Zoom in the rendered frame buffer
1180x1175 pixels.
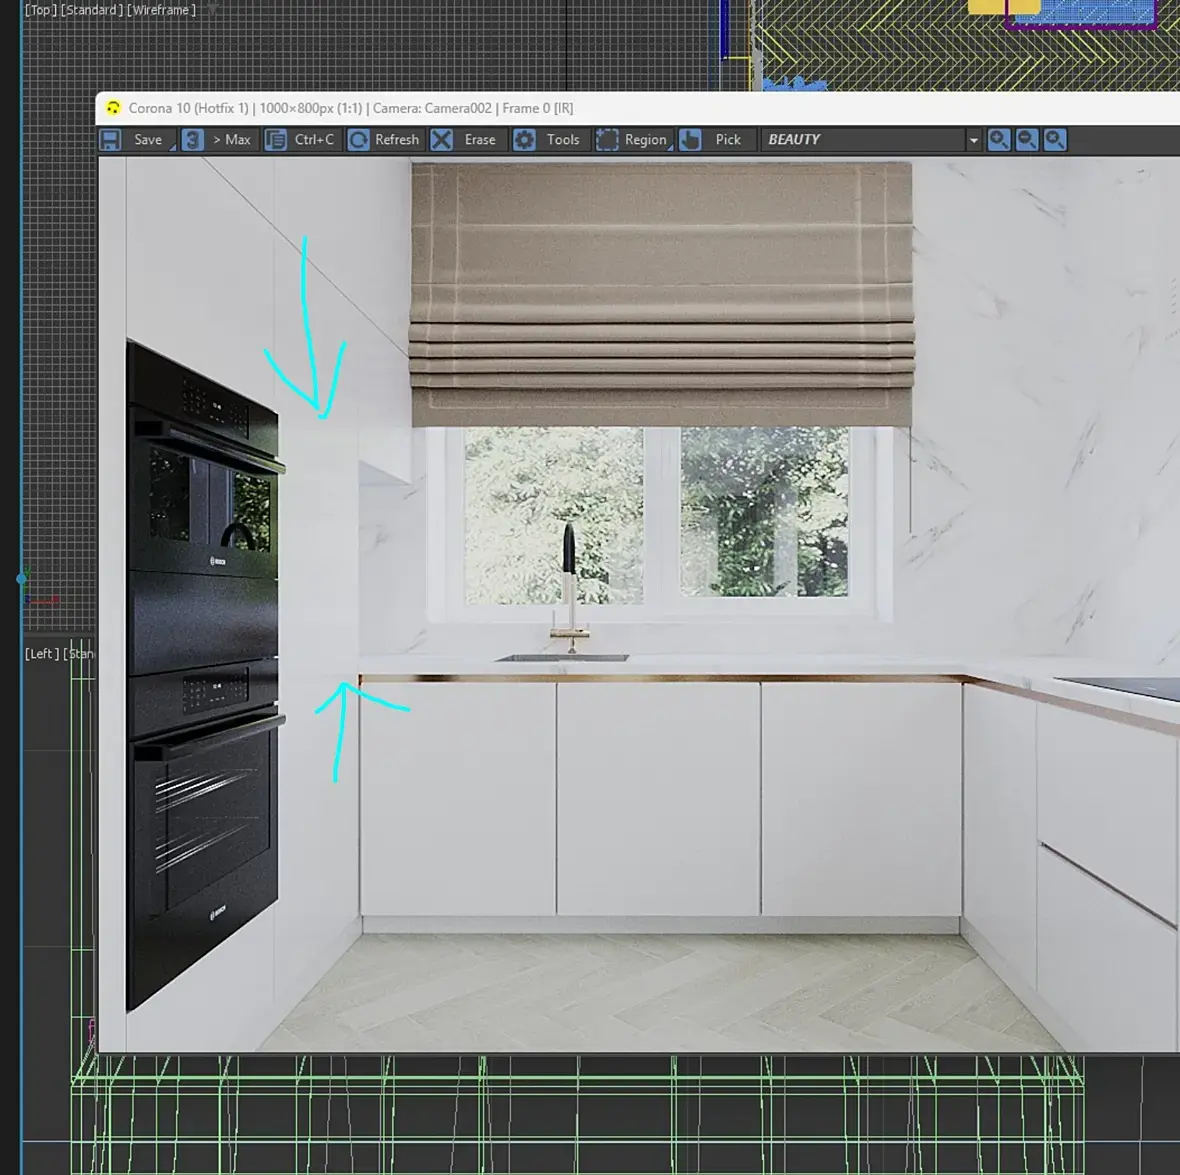[999, 140]
